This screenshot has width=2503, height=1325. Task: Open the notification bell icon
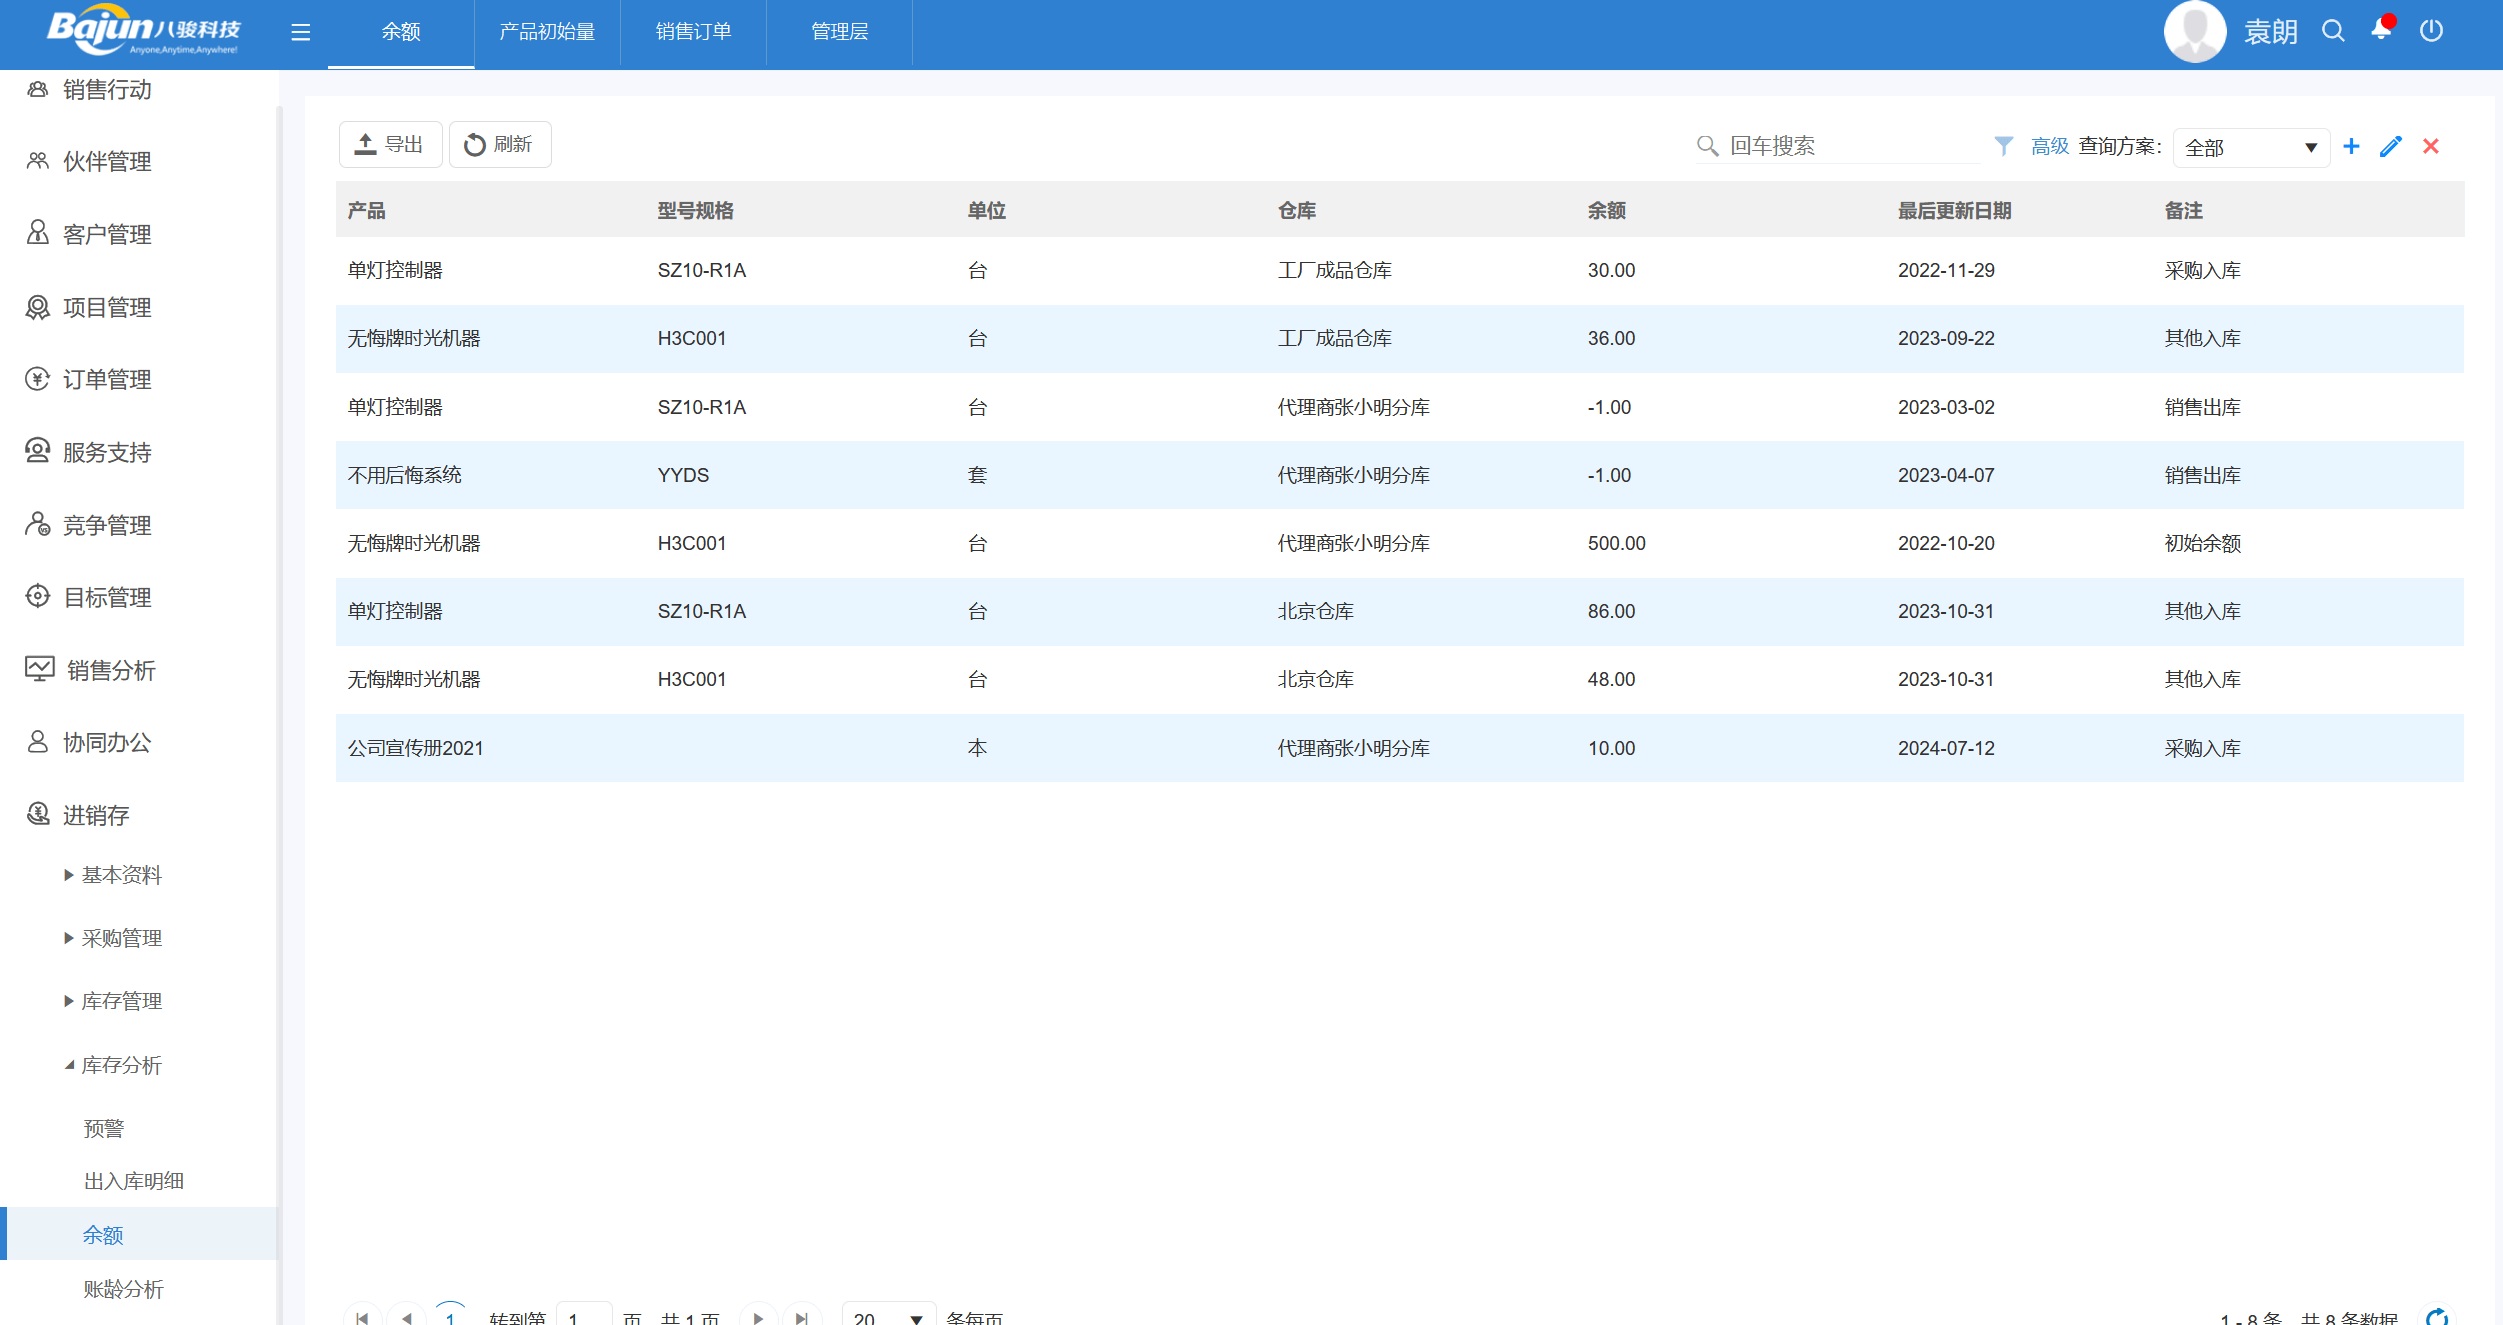[x=2381, y=30]
